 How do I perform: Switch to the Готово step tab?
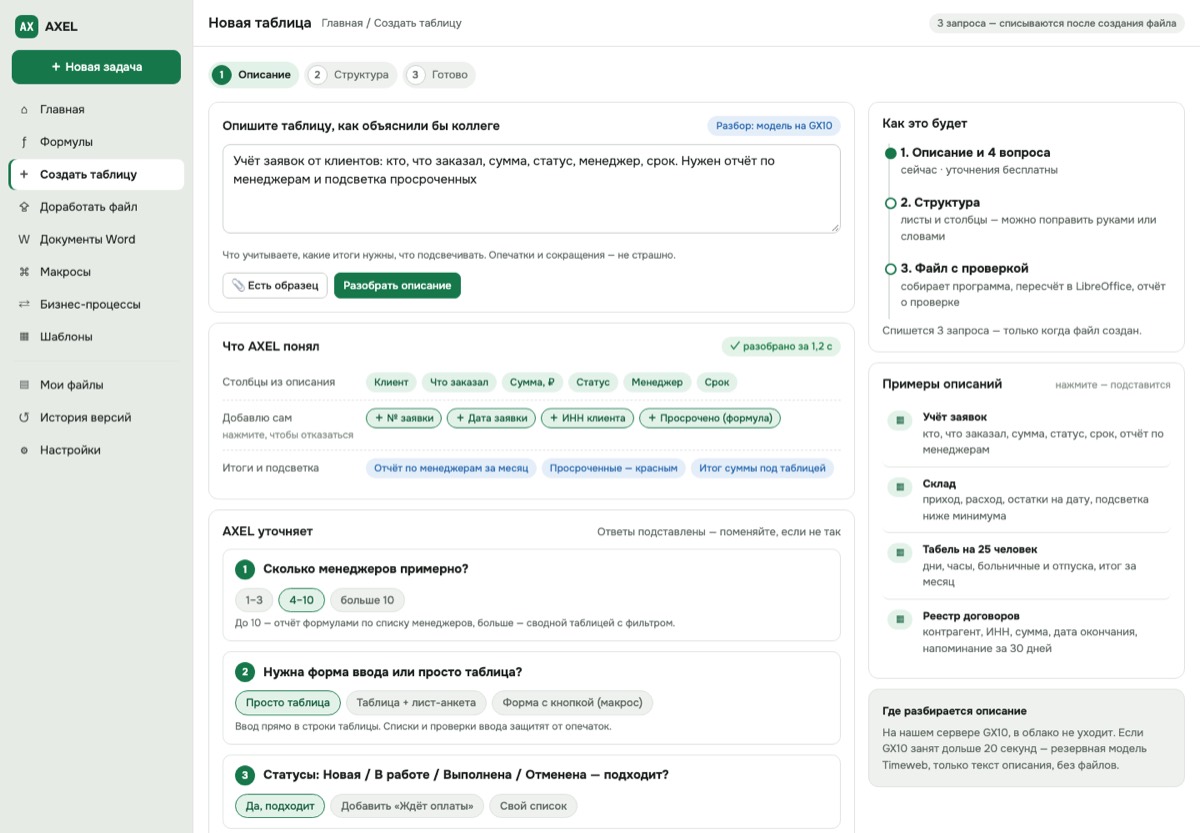tap(439, 75)
